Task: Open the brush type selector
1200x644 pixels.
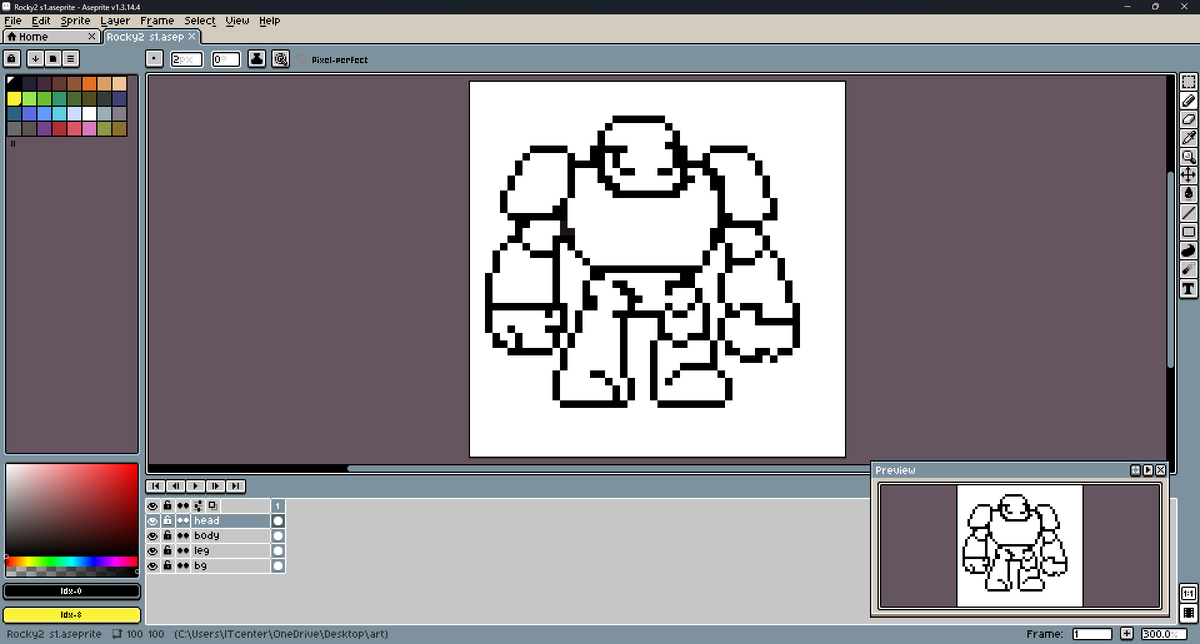Action: [154, 59]
